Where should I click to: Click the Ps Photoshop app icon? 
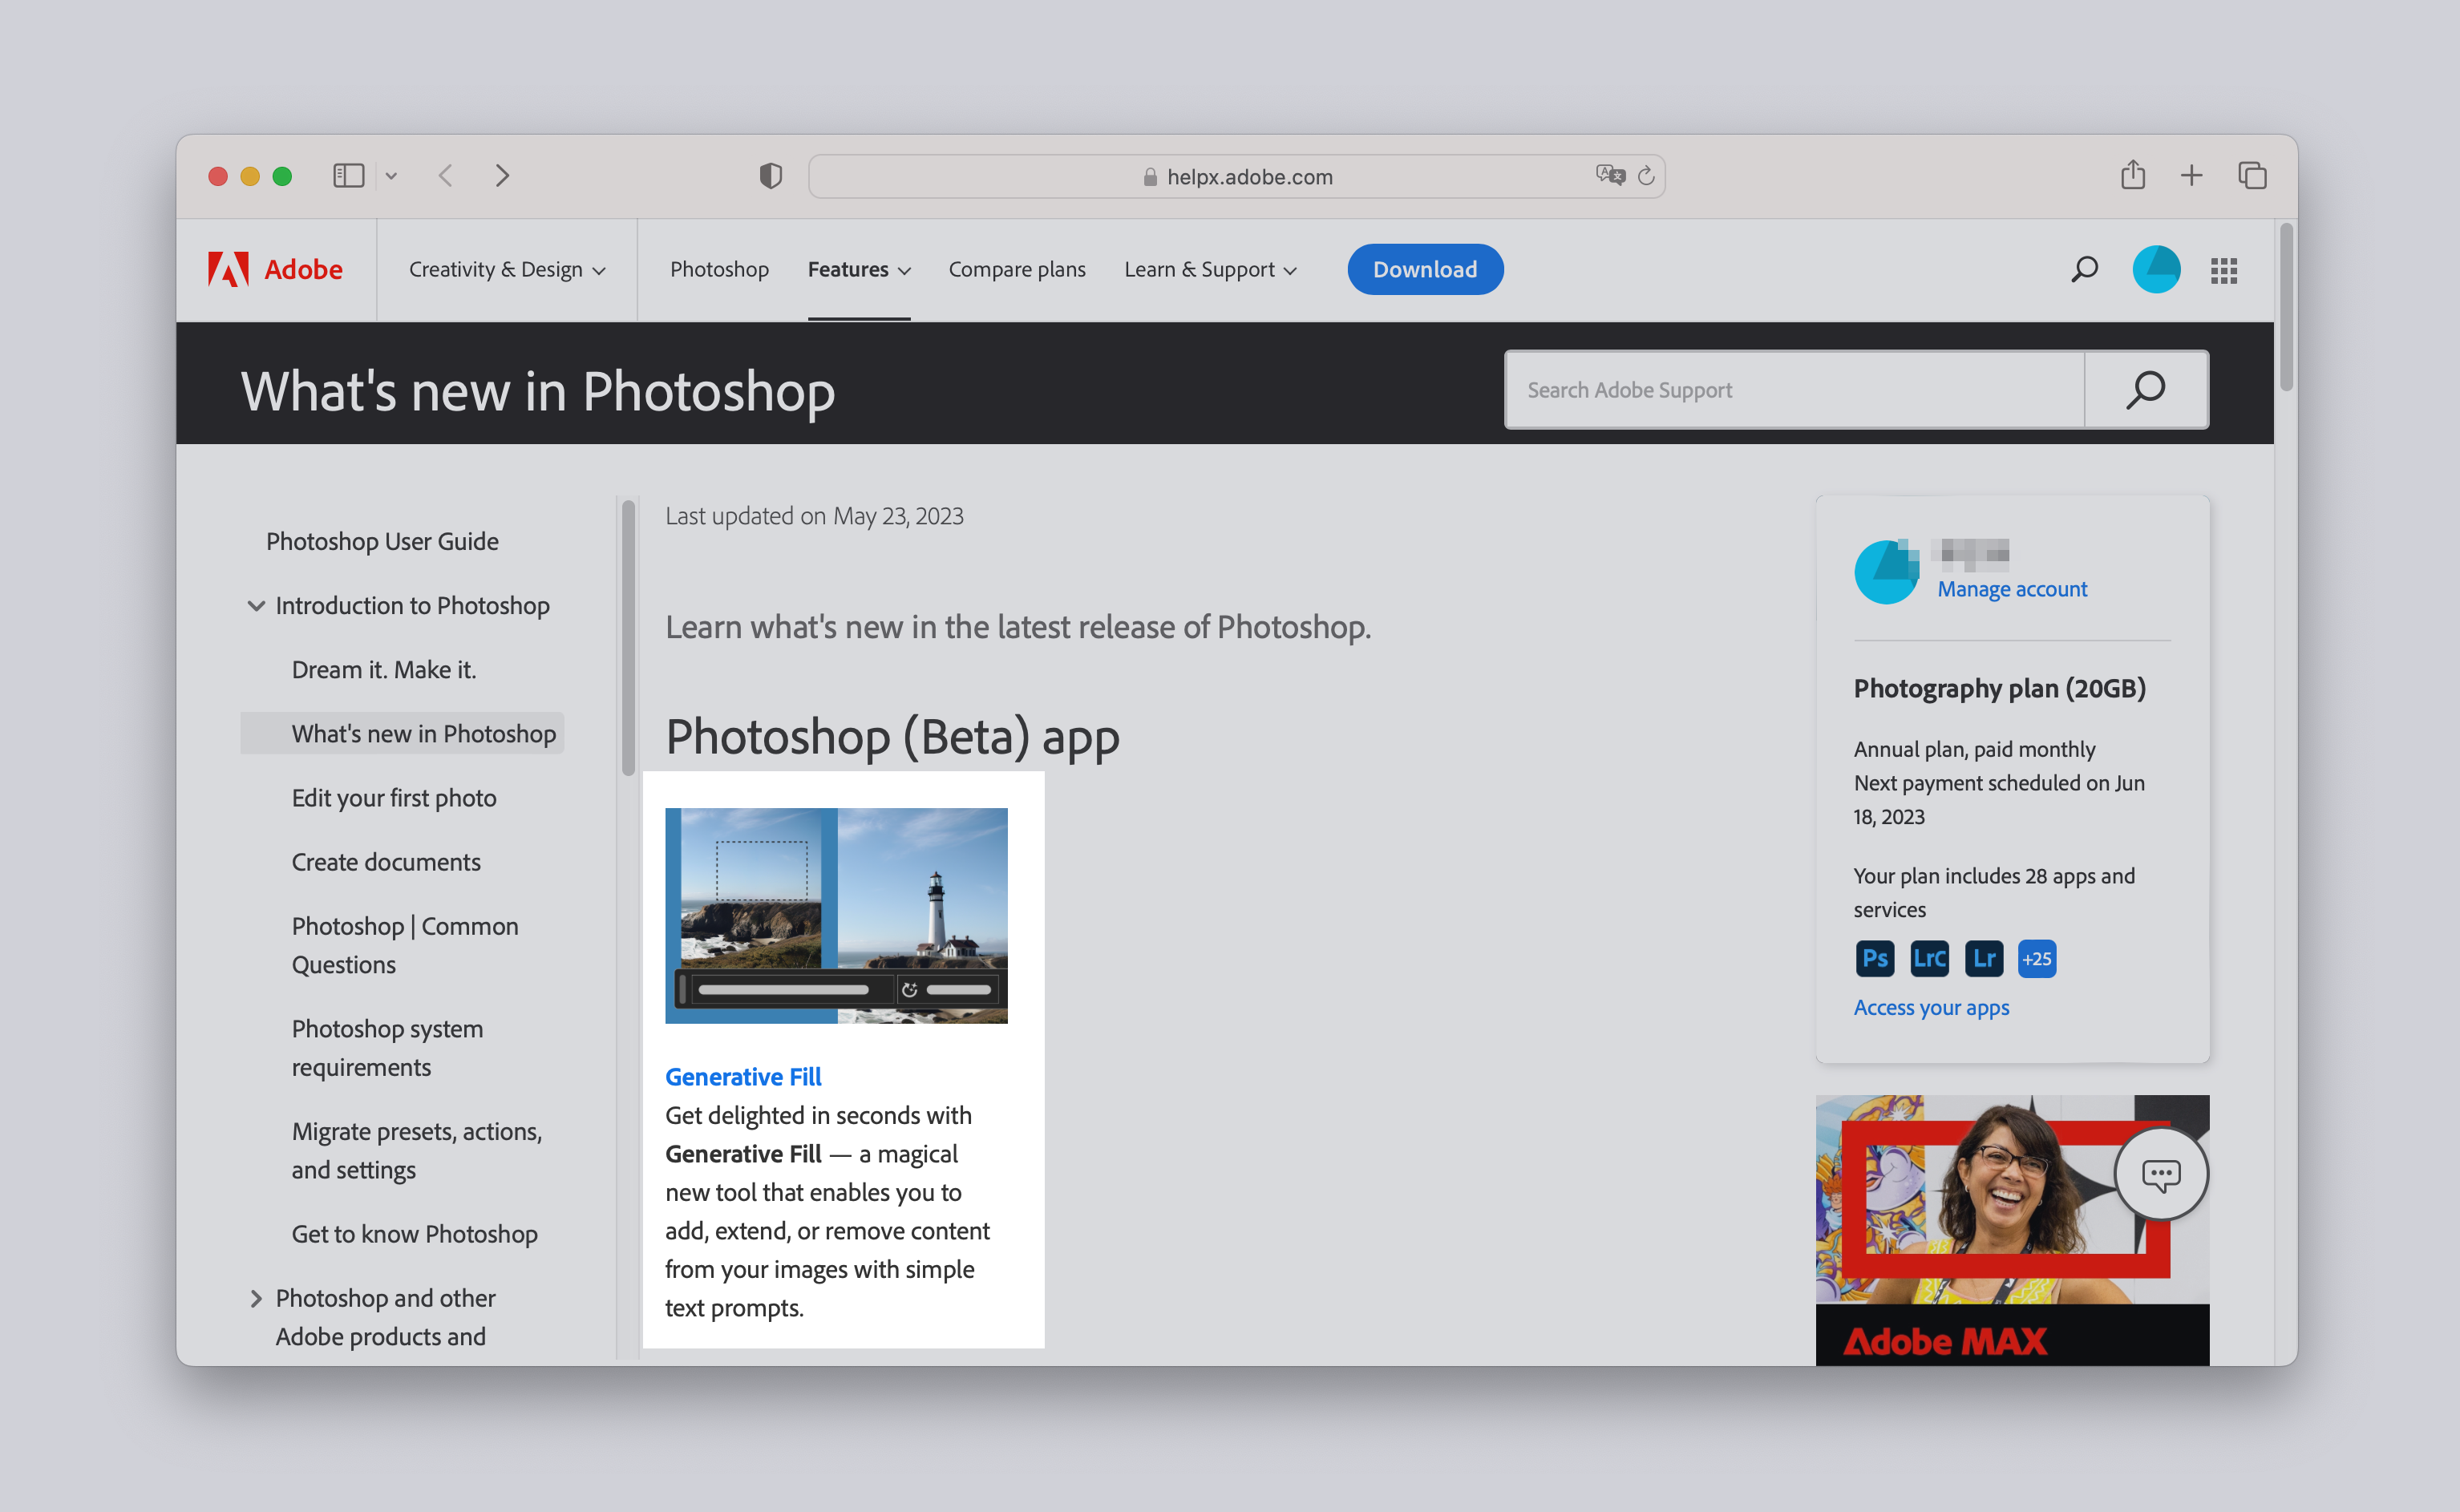[x=1875, y=958]
